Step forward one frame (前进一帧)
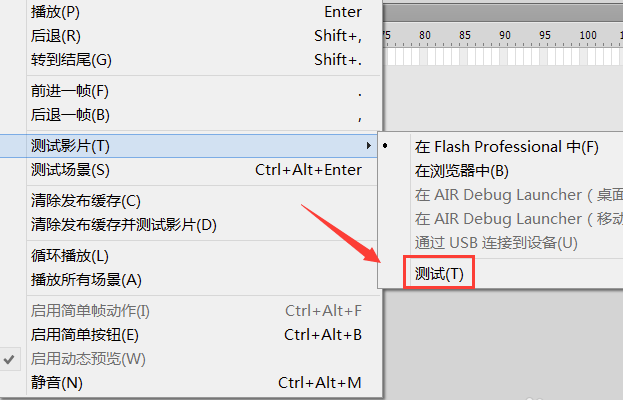The width and height of the screenshot is (623, 400). point(70,91)
